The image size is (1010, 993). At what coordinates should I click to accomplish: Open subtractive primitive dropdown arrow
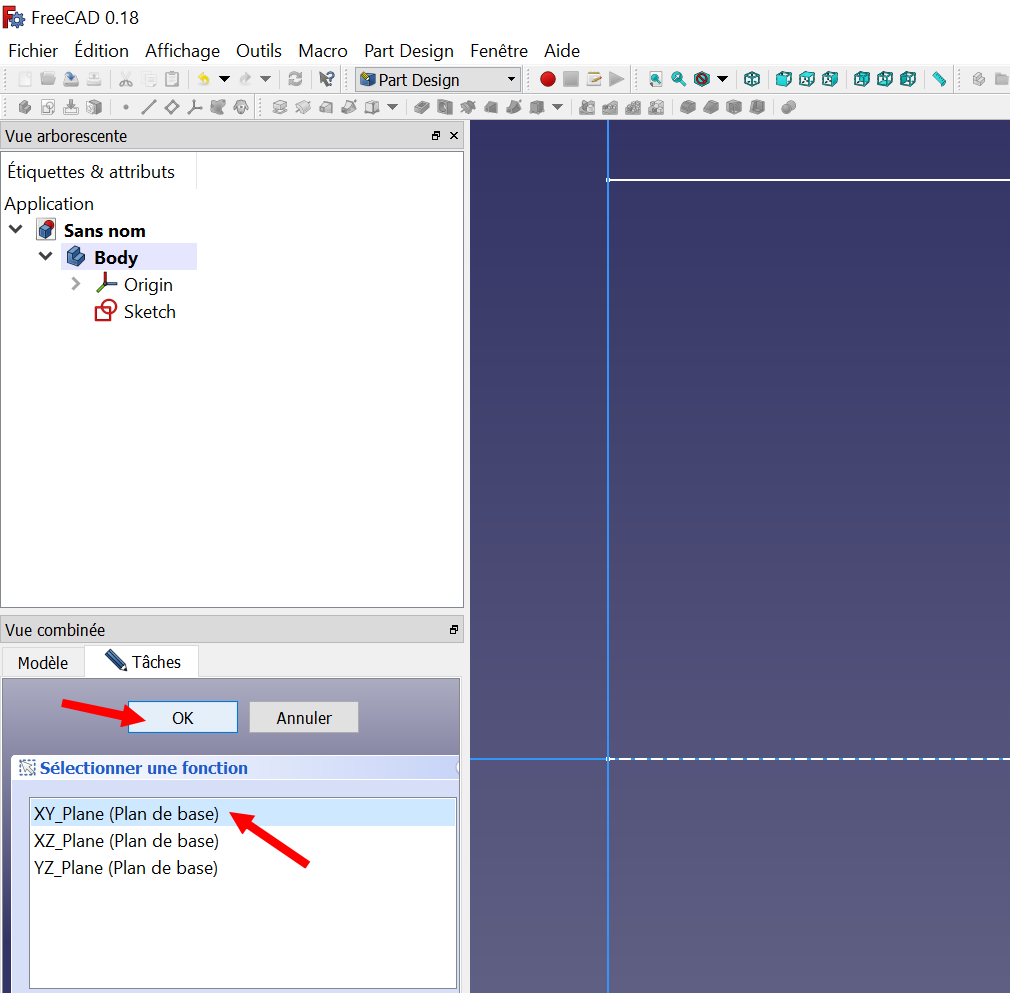coord(558,107)
